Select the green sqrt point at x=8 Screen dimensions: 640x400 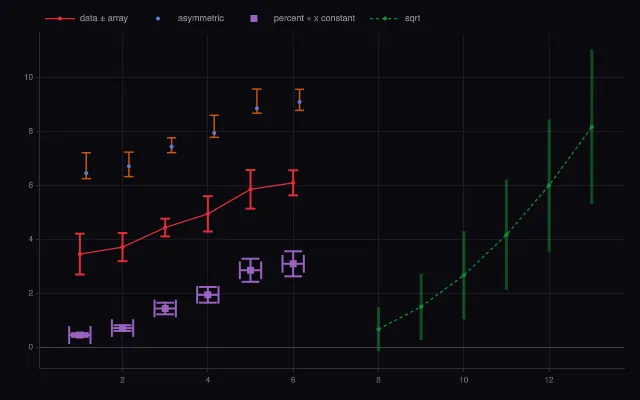pos(378,329)
